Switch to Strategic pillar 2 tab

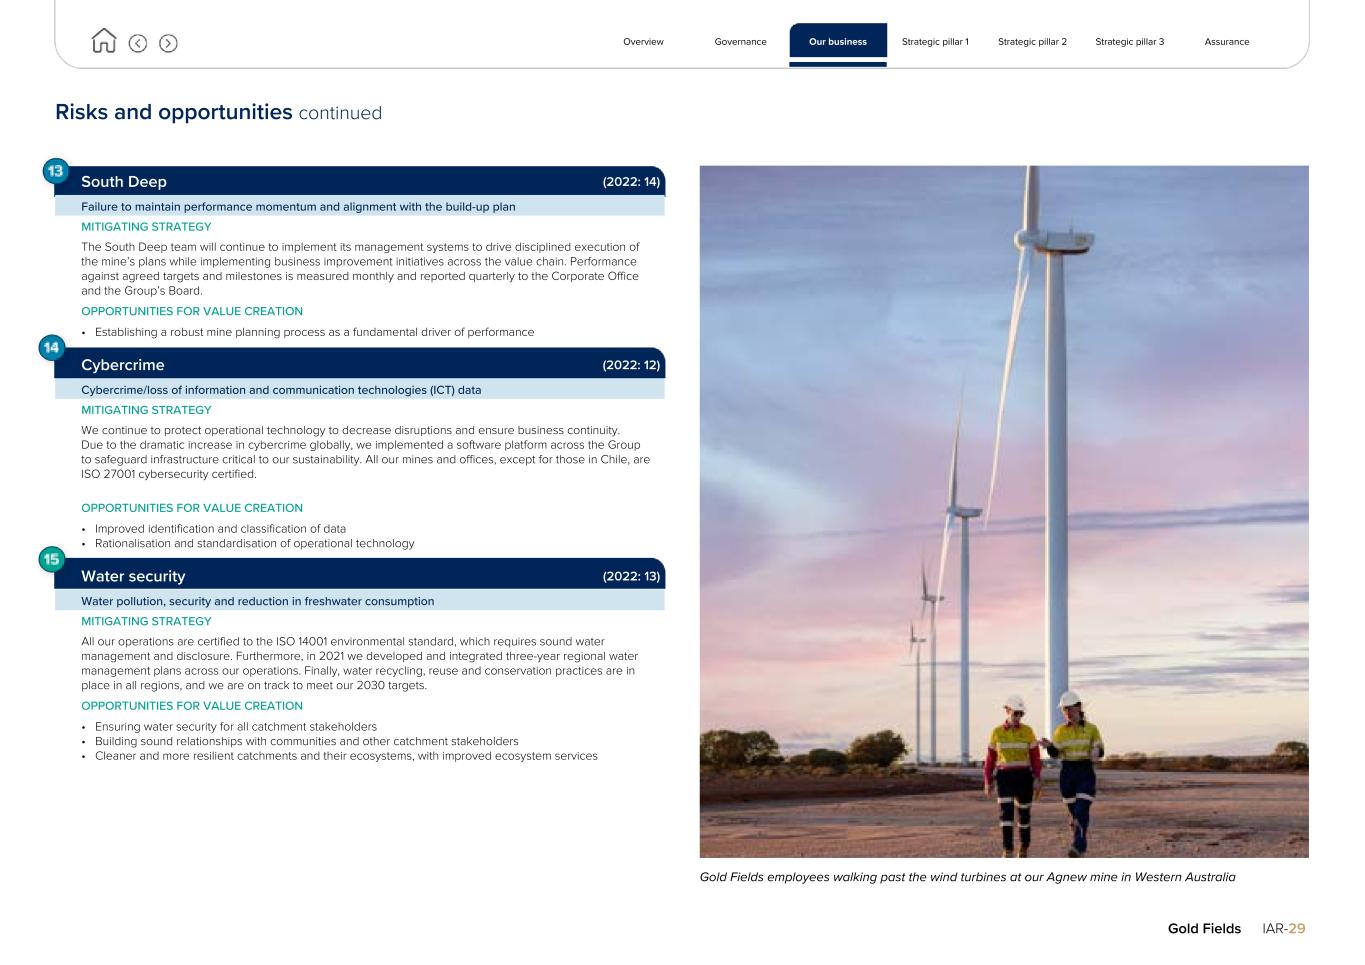[1032, 42]
